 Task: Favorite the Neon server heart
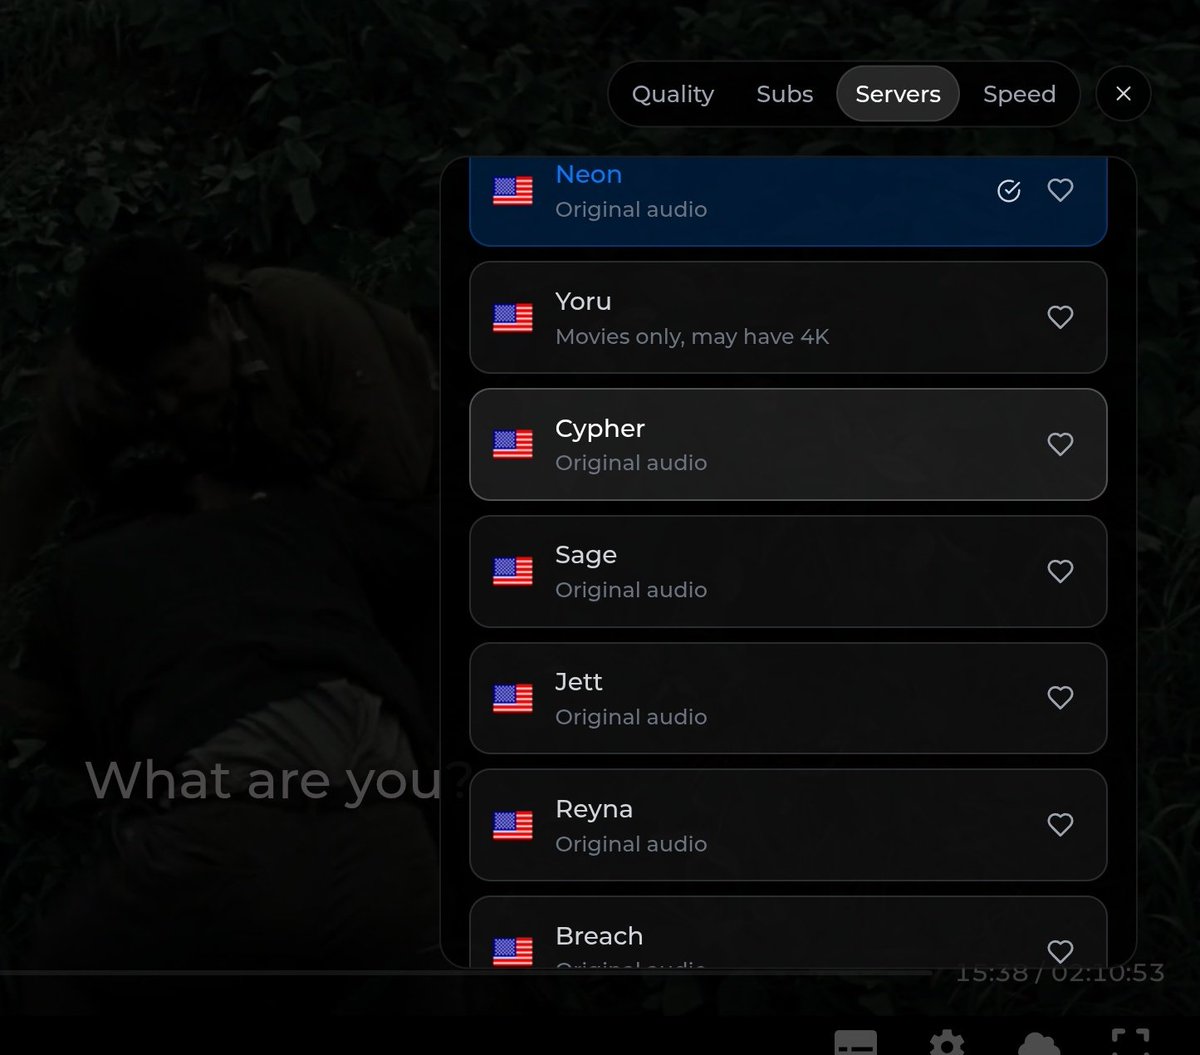[x=1060, y=190]
